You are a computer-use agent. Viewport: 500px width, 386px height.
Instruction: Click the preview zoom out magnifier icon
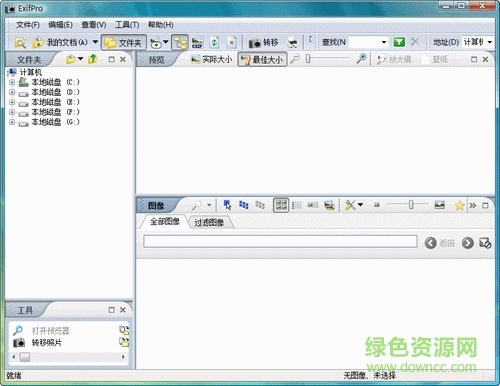click(x=295, y=59)
